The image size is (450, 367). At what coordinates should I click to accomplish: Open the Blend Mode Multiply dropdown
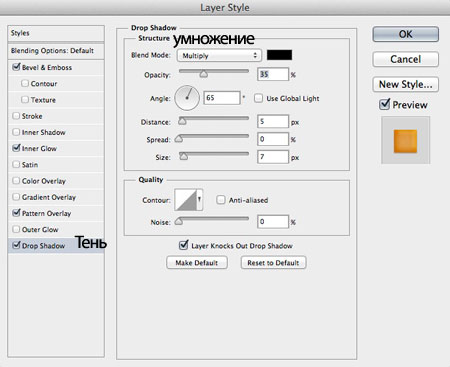pos(219,55)
